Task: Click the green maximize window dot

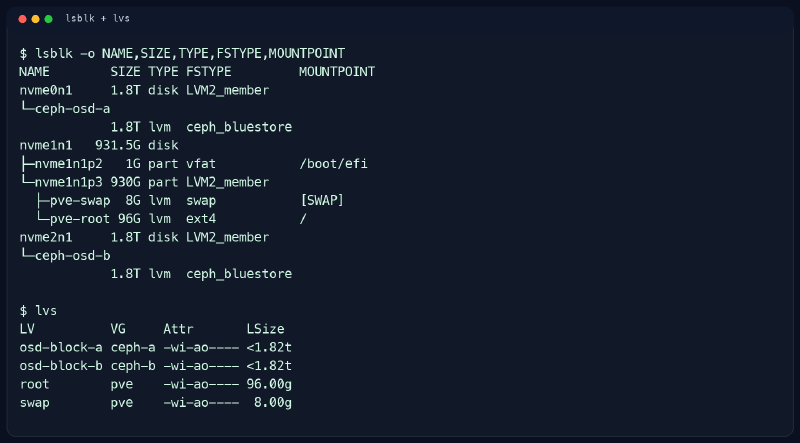Action: tap(48, 19)
